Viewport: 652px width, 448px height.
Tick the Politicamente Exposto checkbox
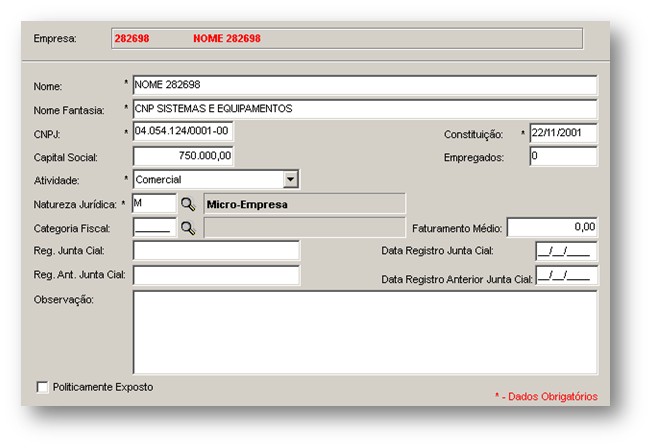[42, 387]
